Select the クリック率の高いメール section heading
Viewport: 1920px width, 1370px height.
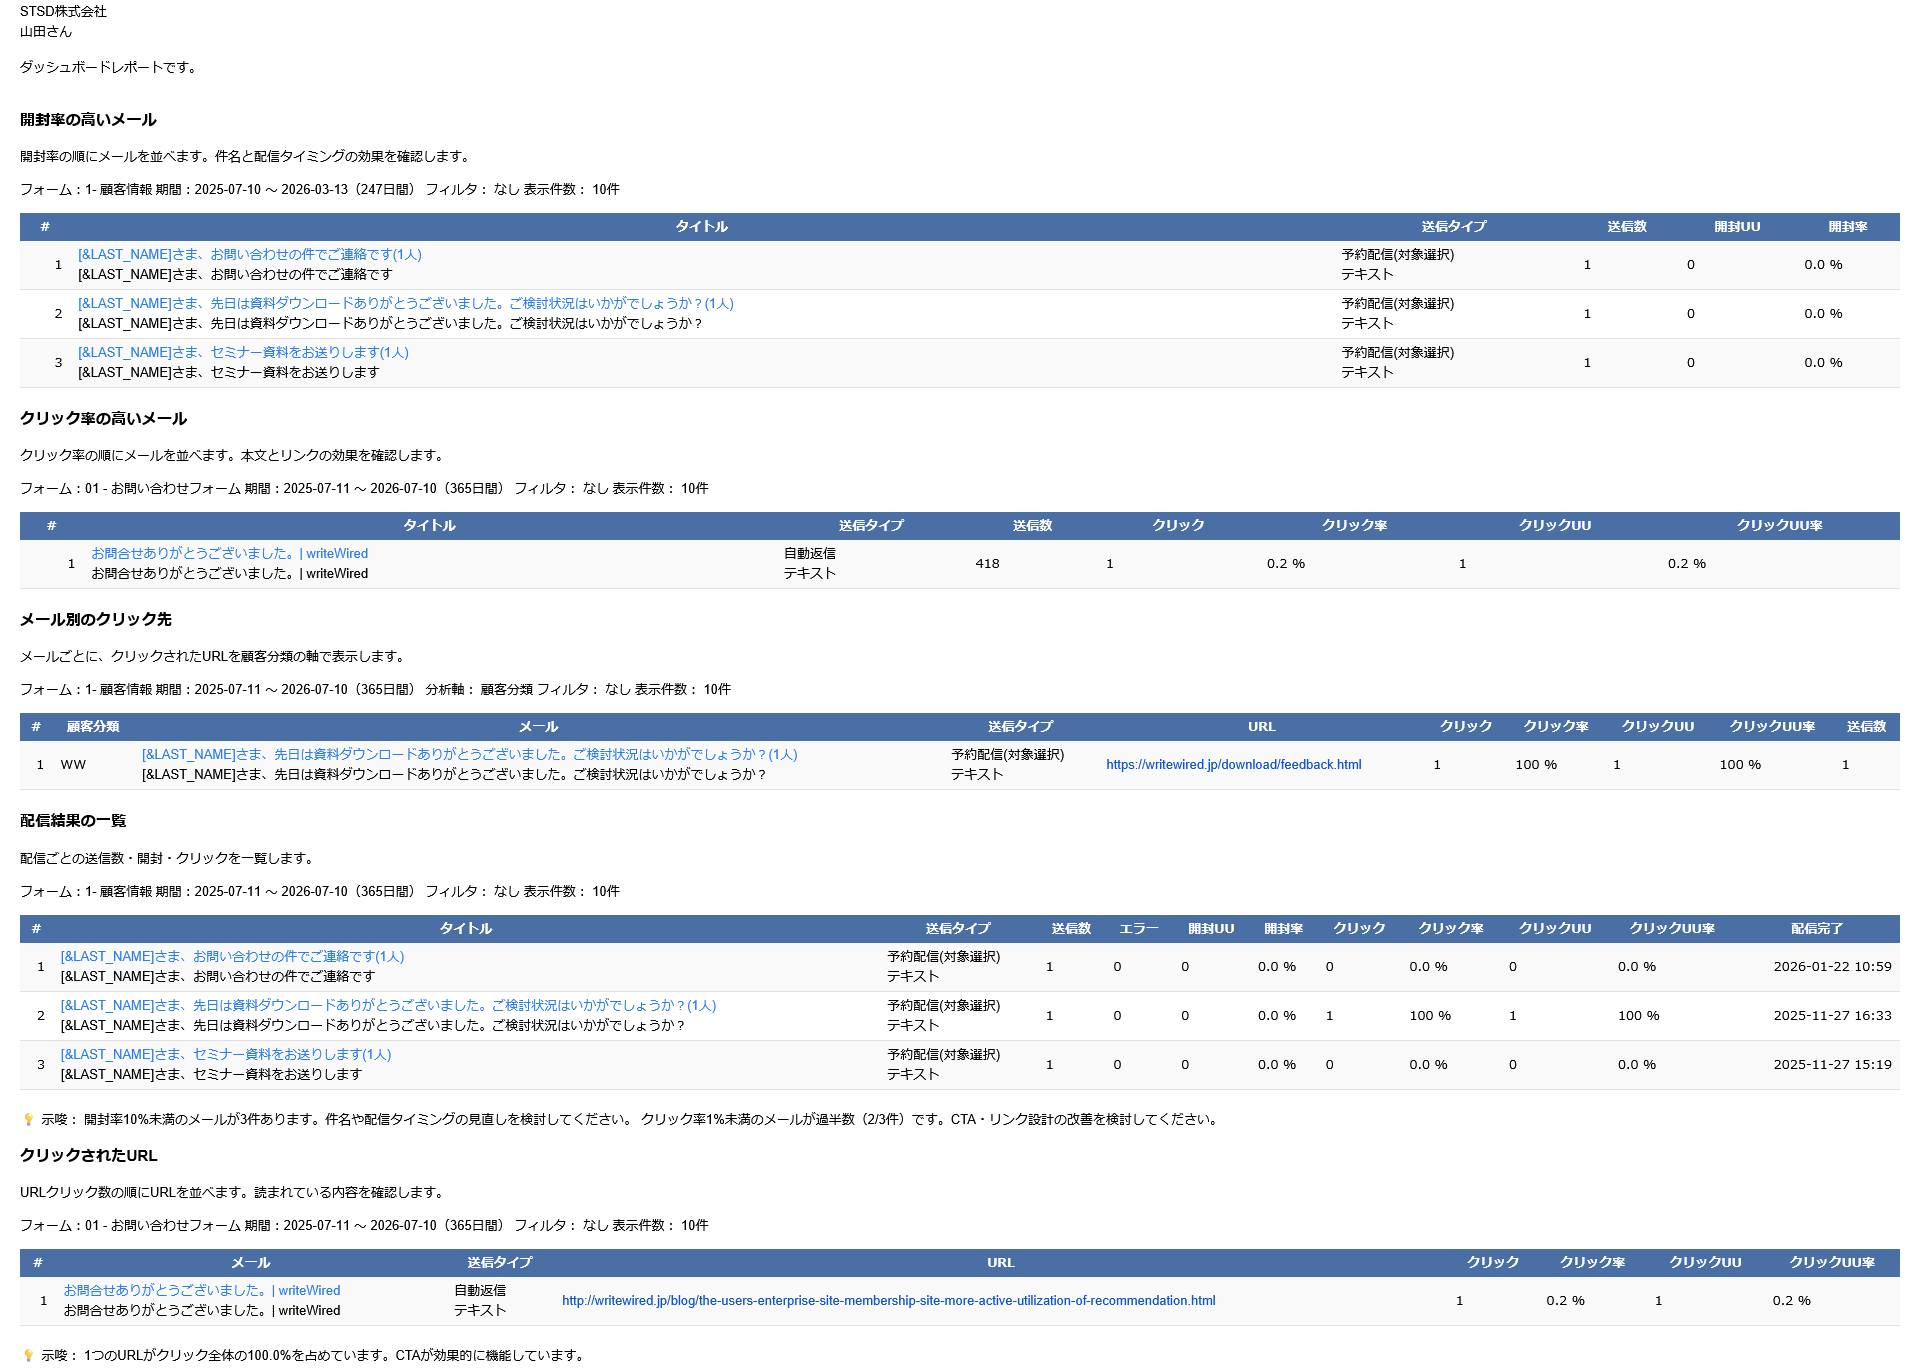(103, 419)
